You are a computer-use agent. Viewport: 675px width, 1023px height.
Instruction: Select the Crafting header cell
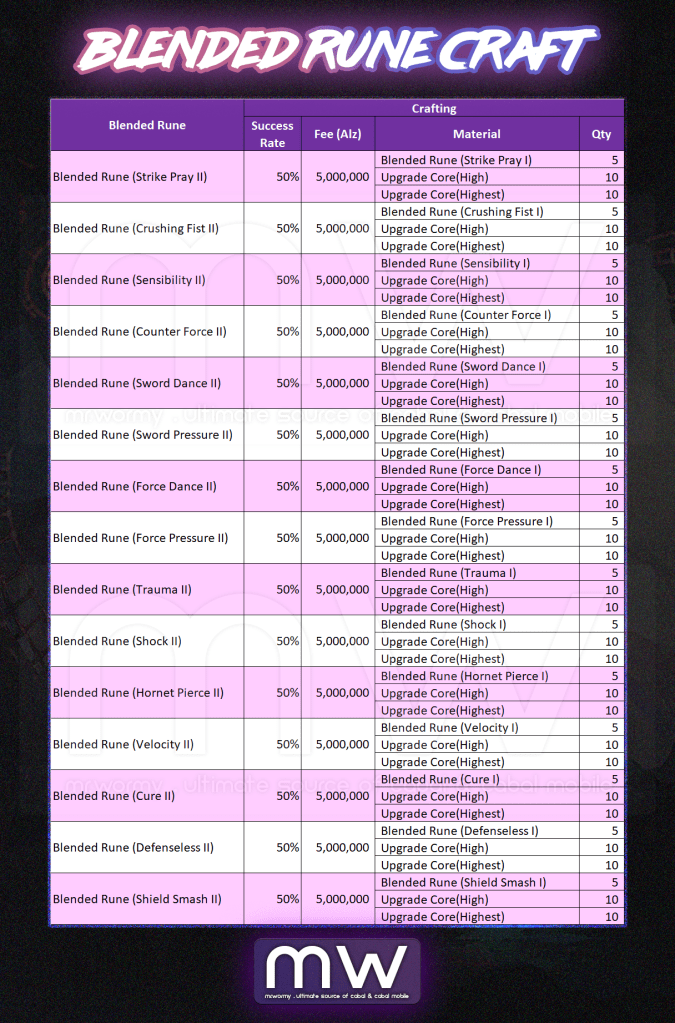click(x=434, y=108)
